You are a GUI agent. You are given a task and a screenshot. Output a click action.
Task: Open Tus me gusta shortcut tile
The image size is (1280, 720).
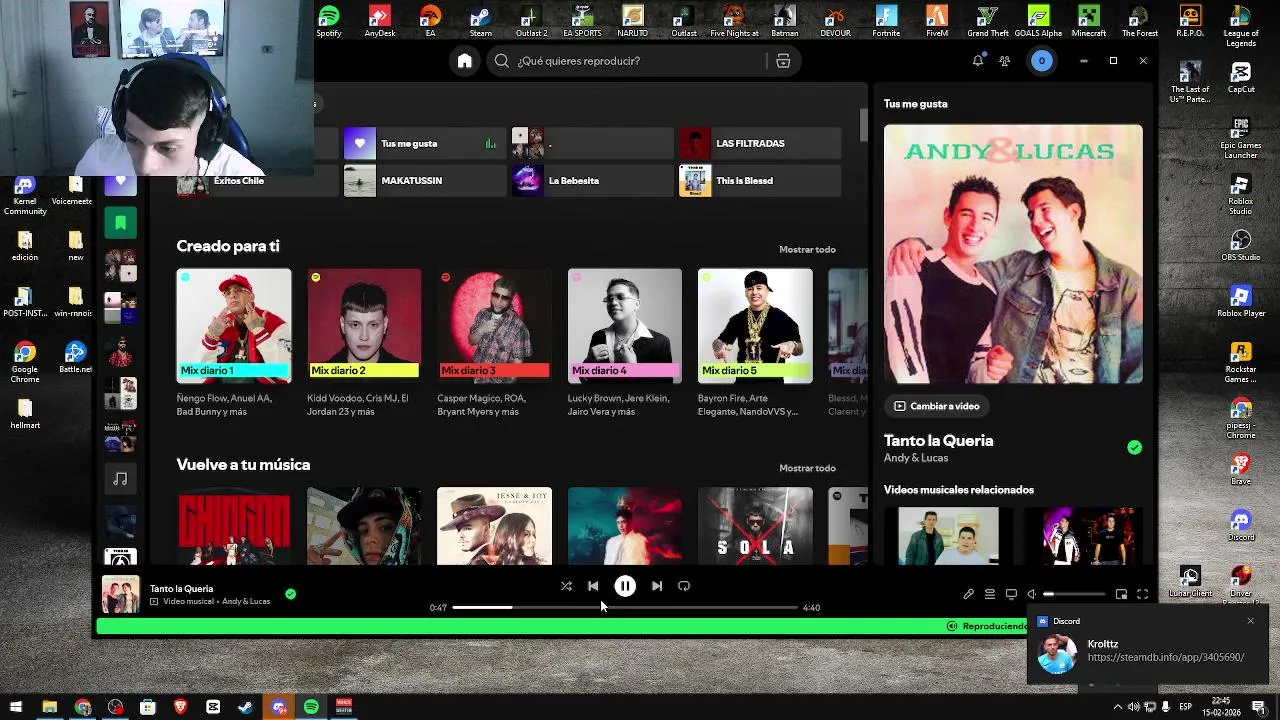pyautogui.click(x=424, y=143)
